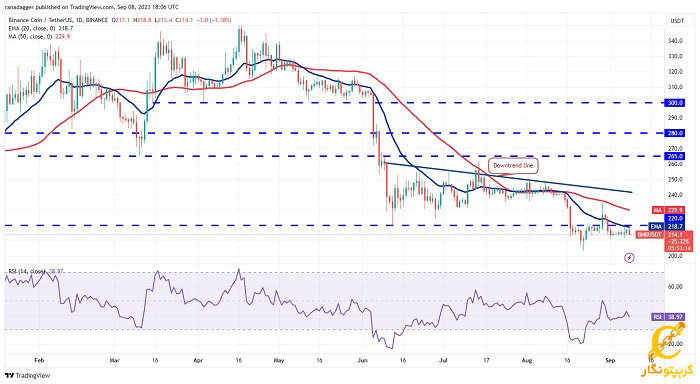
Task: Click the RSI (14, close) indicator legend
Action: 27,271
